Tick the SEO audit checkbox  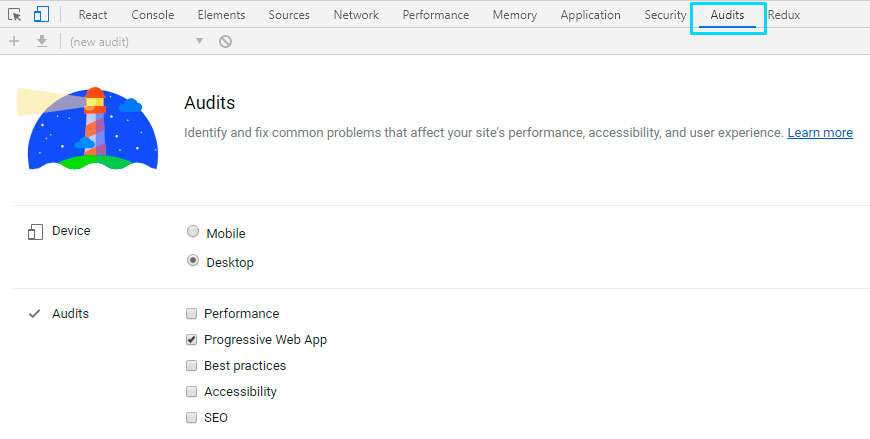[x=192, y=418]
